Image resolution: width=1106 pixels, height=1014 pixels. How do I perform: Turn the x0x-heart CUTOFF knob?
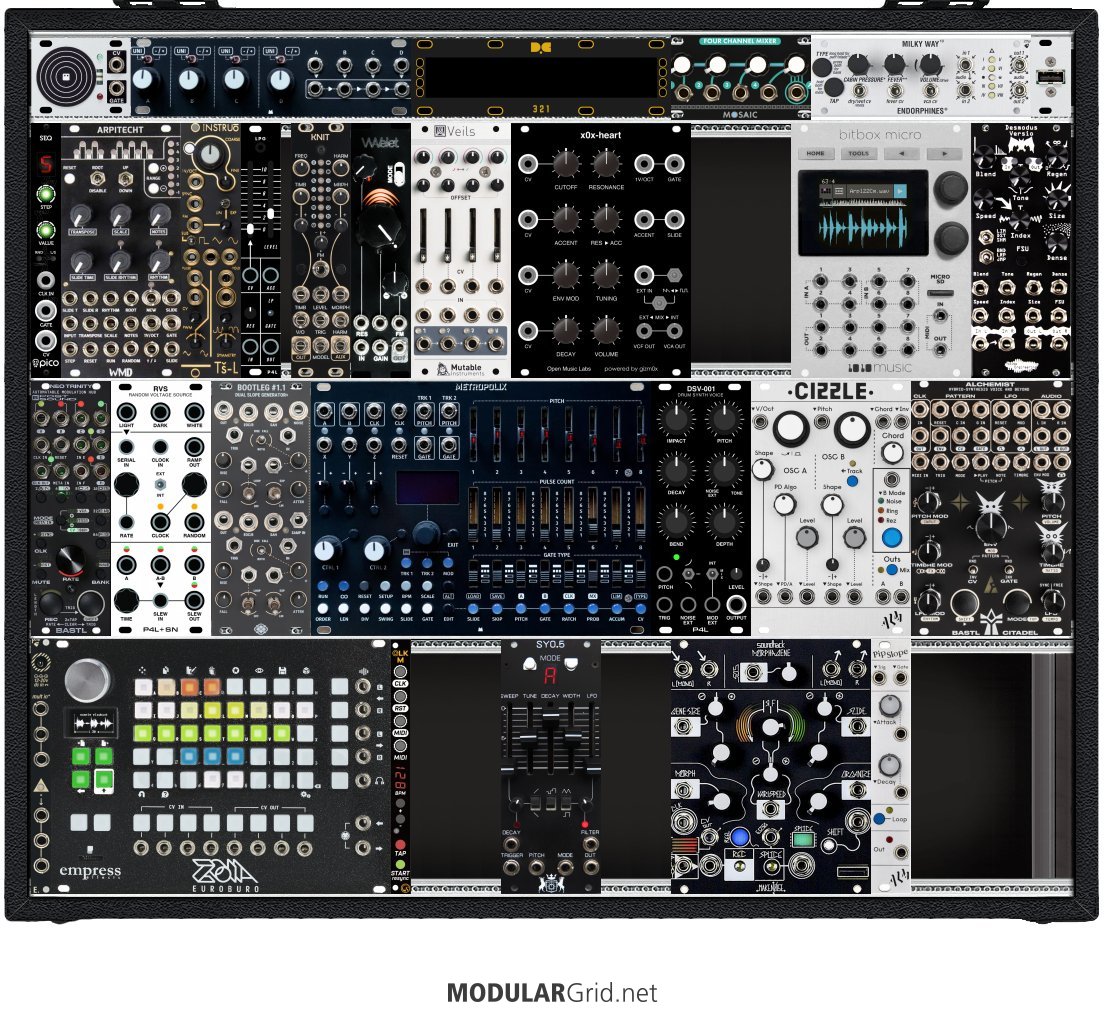565,164
